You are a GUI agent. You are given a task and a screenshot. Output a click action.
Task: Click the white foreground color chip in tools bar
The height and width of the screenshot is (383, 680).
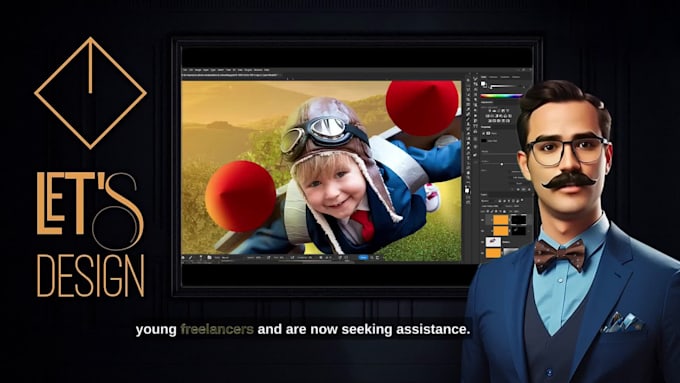coord(467,189)
